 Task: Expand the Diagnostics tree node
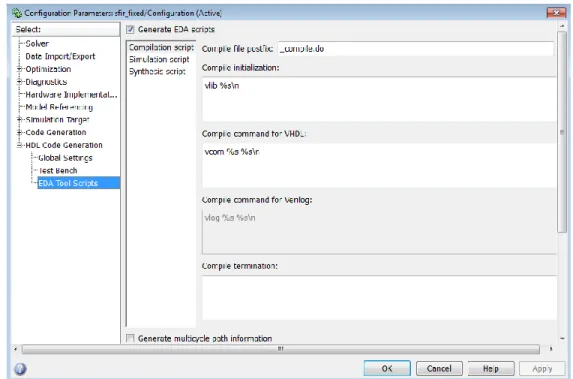19,82
